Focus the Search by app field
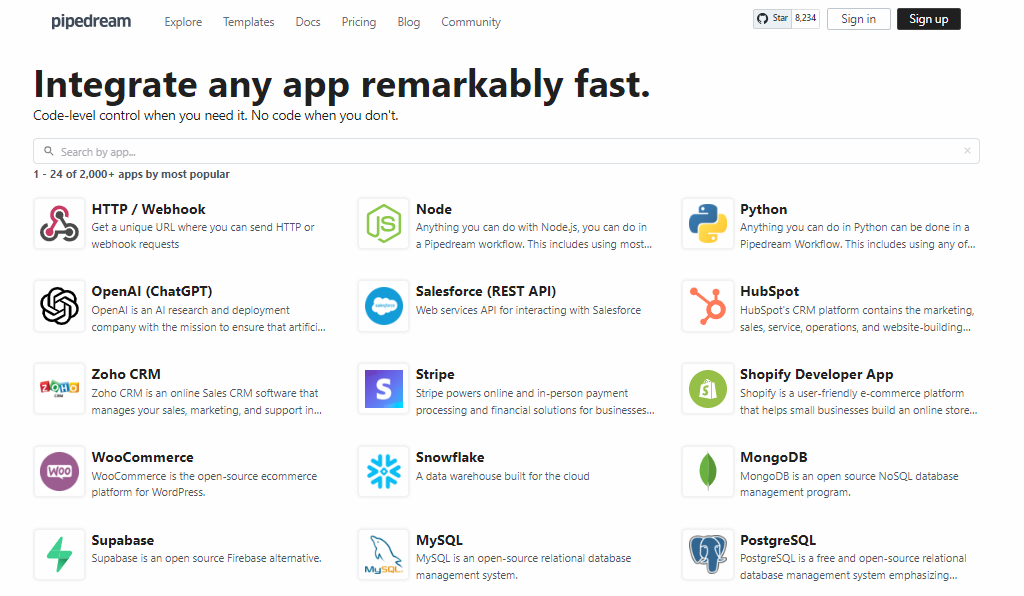Viewport: 1024px width, 596px height. click(x=506, y=151)
